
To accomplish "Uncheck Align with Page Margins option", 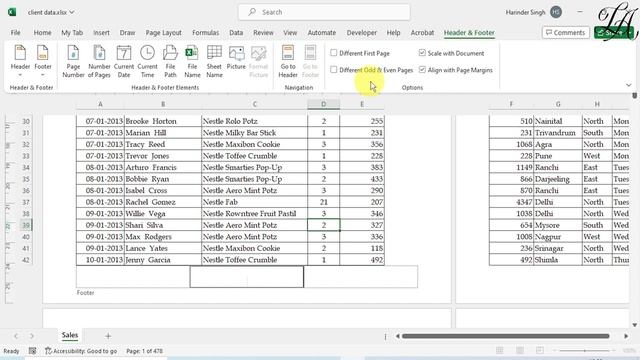I will [x=422, y=70].
